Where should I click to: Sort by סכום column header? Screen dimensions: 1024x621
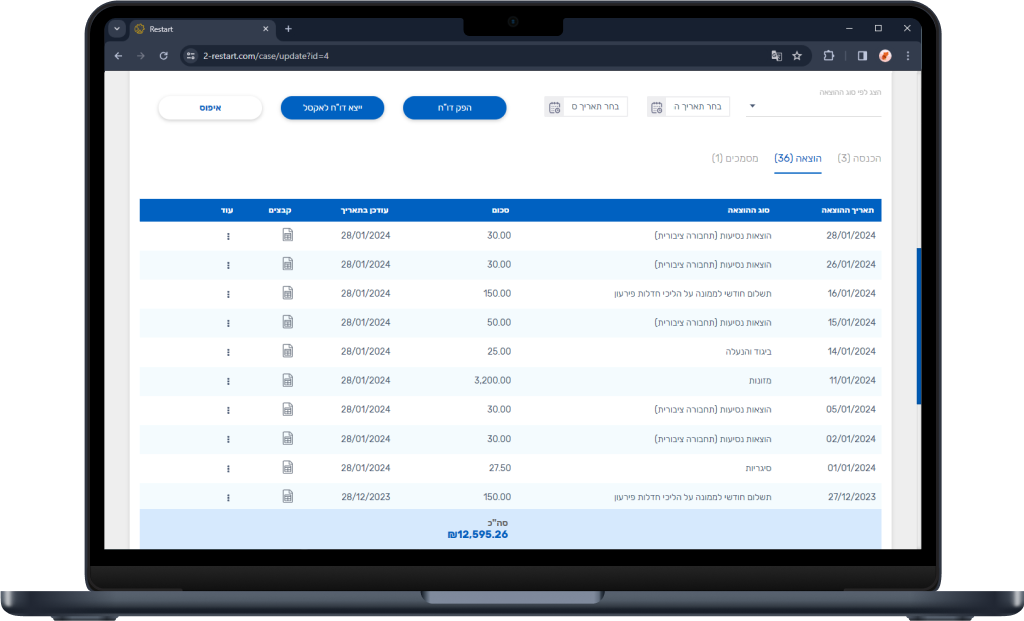[x=500, y=210]
